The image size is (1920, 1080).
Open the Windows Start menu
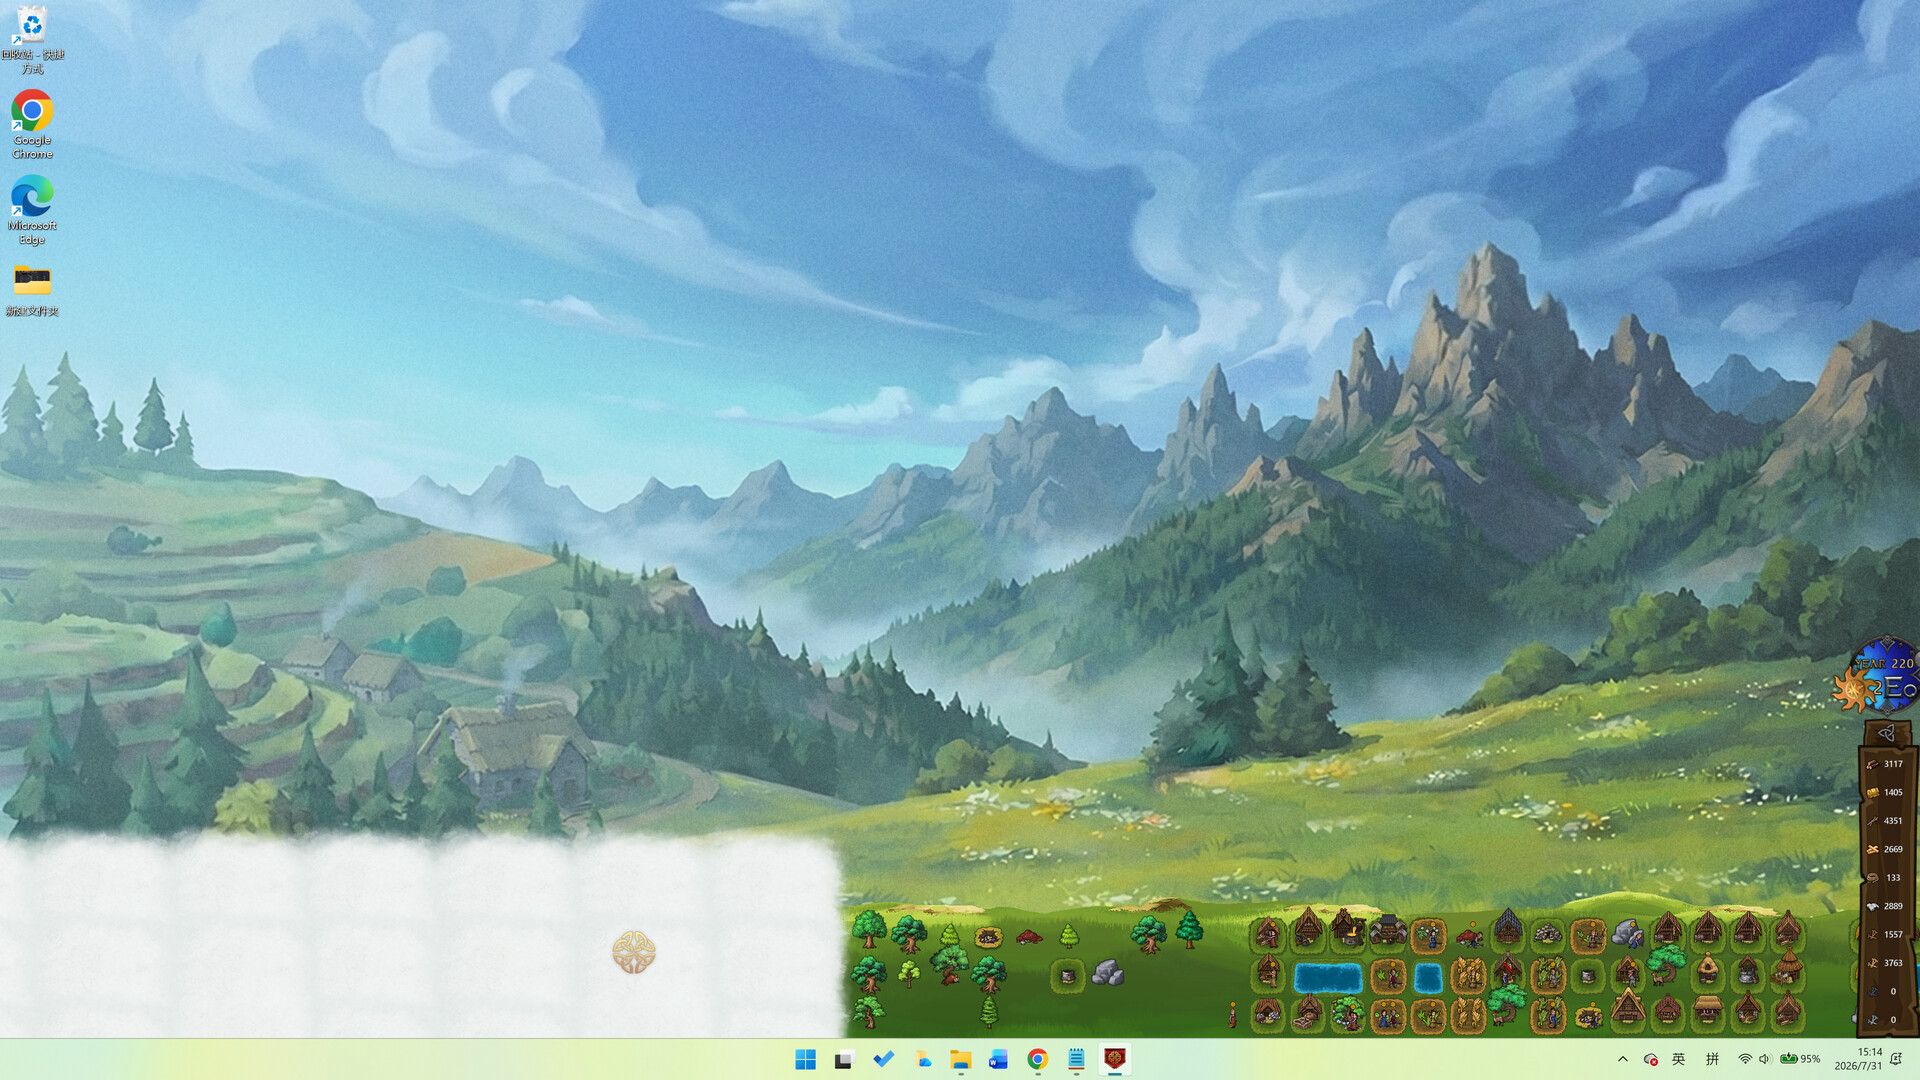pyautogui.click(x=805, y=1059)
